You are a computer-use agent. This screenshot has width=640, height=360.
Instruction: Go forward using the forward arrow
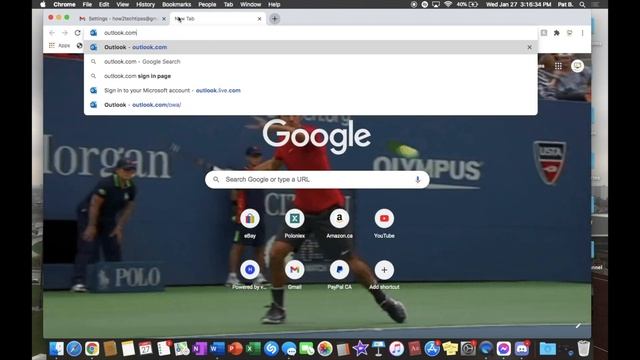(x=64, y=33)
